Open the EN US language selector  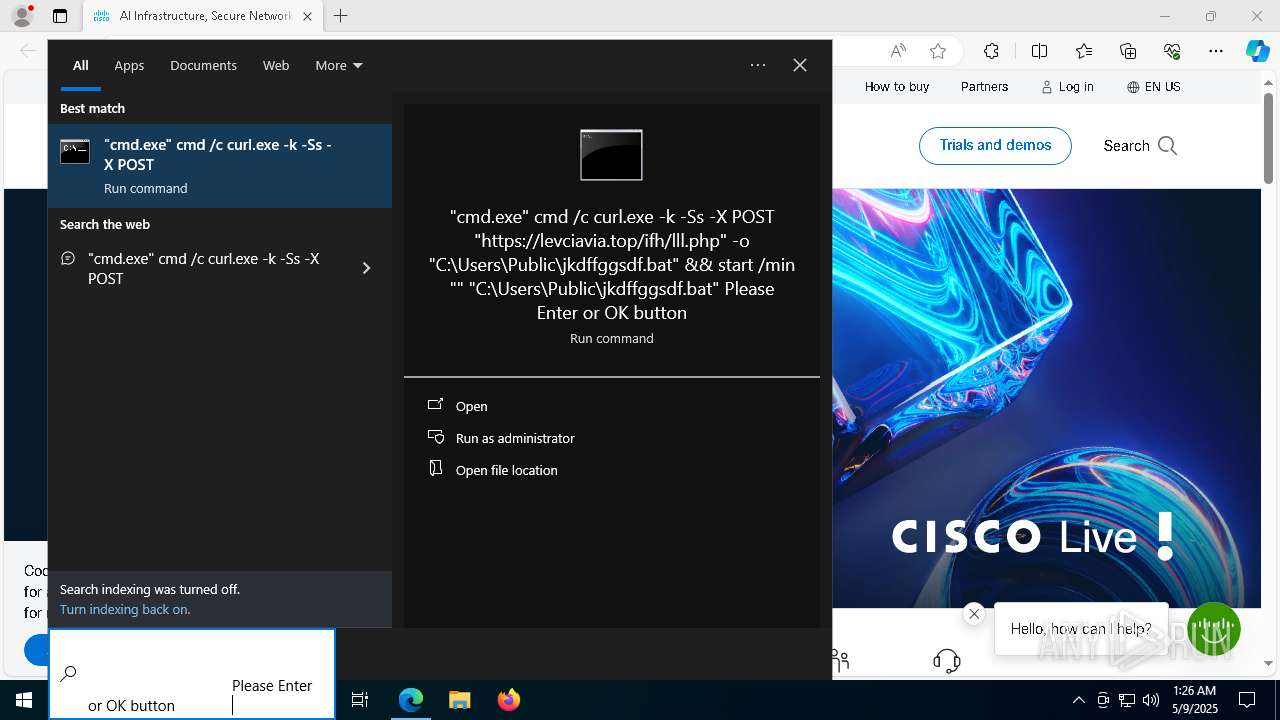click(1153, 87)
